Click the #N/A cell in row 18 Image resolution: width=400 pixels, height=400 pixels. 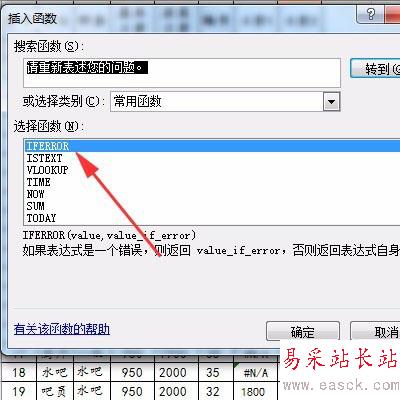pos(256,372)
